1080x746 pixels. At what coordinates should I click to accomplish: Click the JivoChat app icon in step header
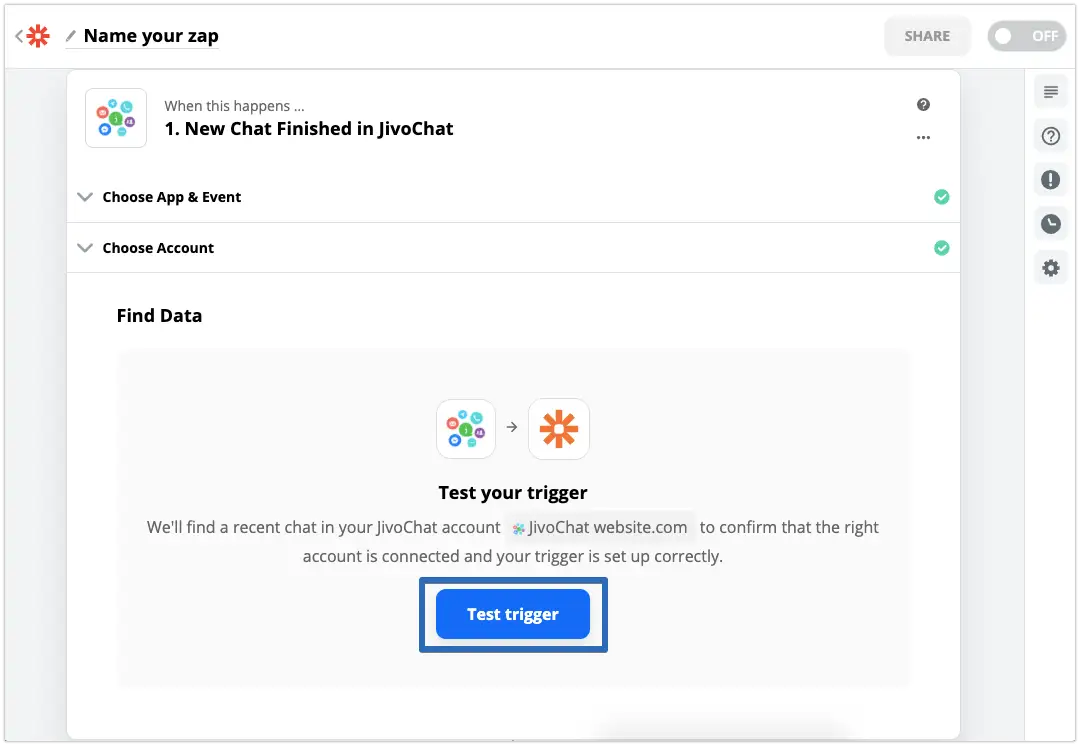116,118
